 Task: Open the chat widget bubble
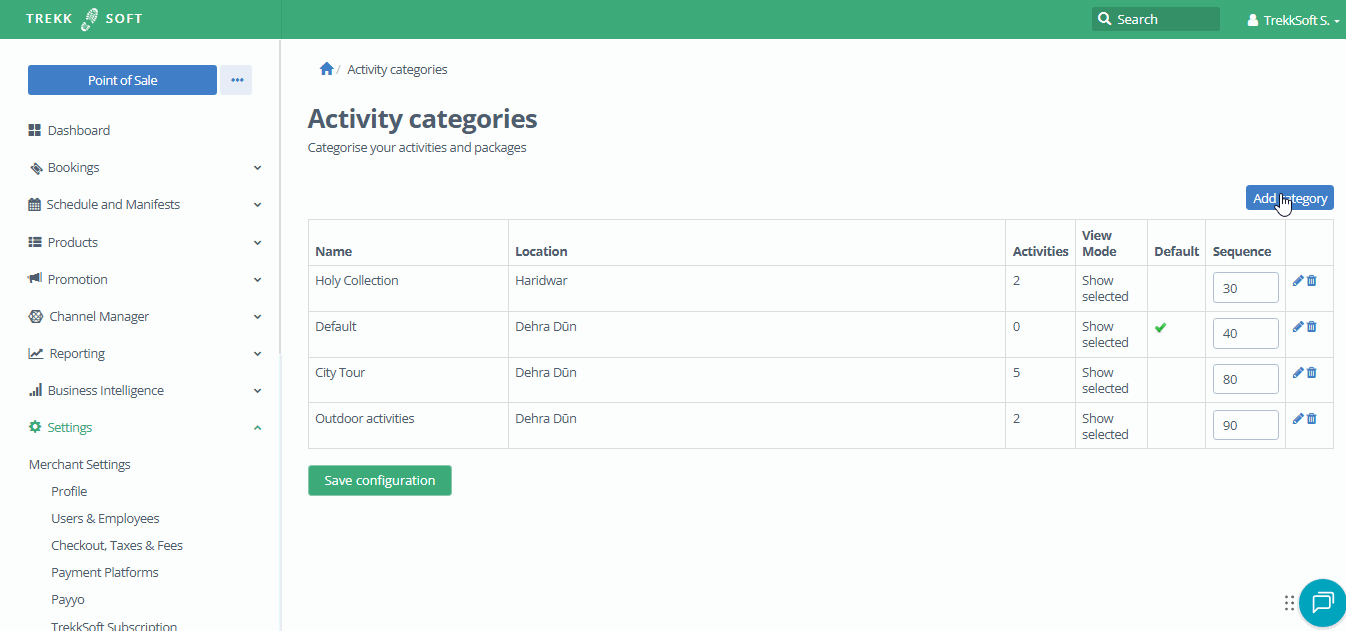click(1322, 602)
